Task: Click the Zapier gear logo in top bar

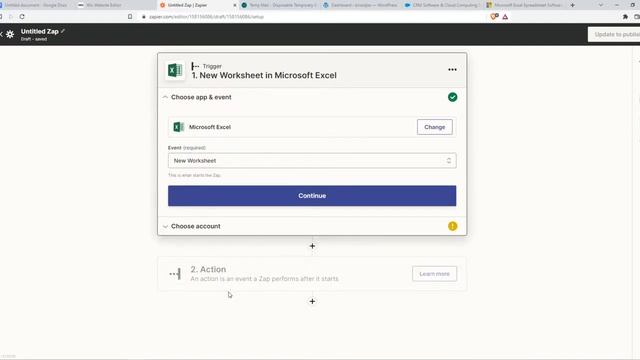Action: [x=10, y=34]
